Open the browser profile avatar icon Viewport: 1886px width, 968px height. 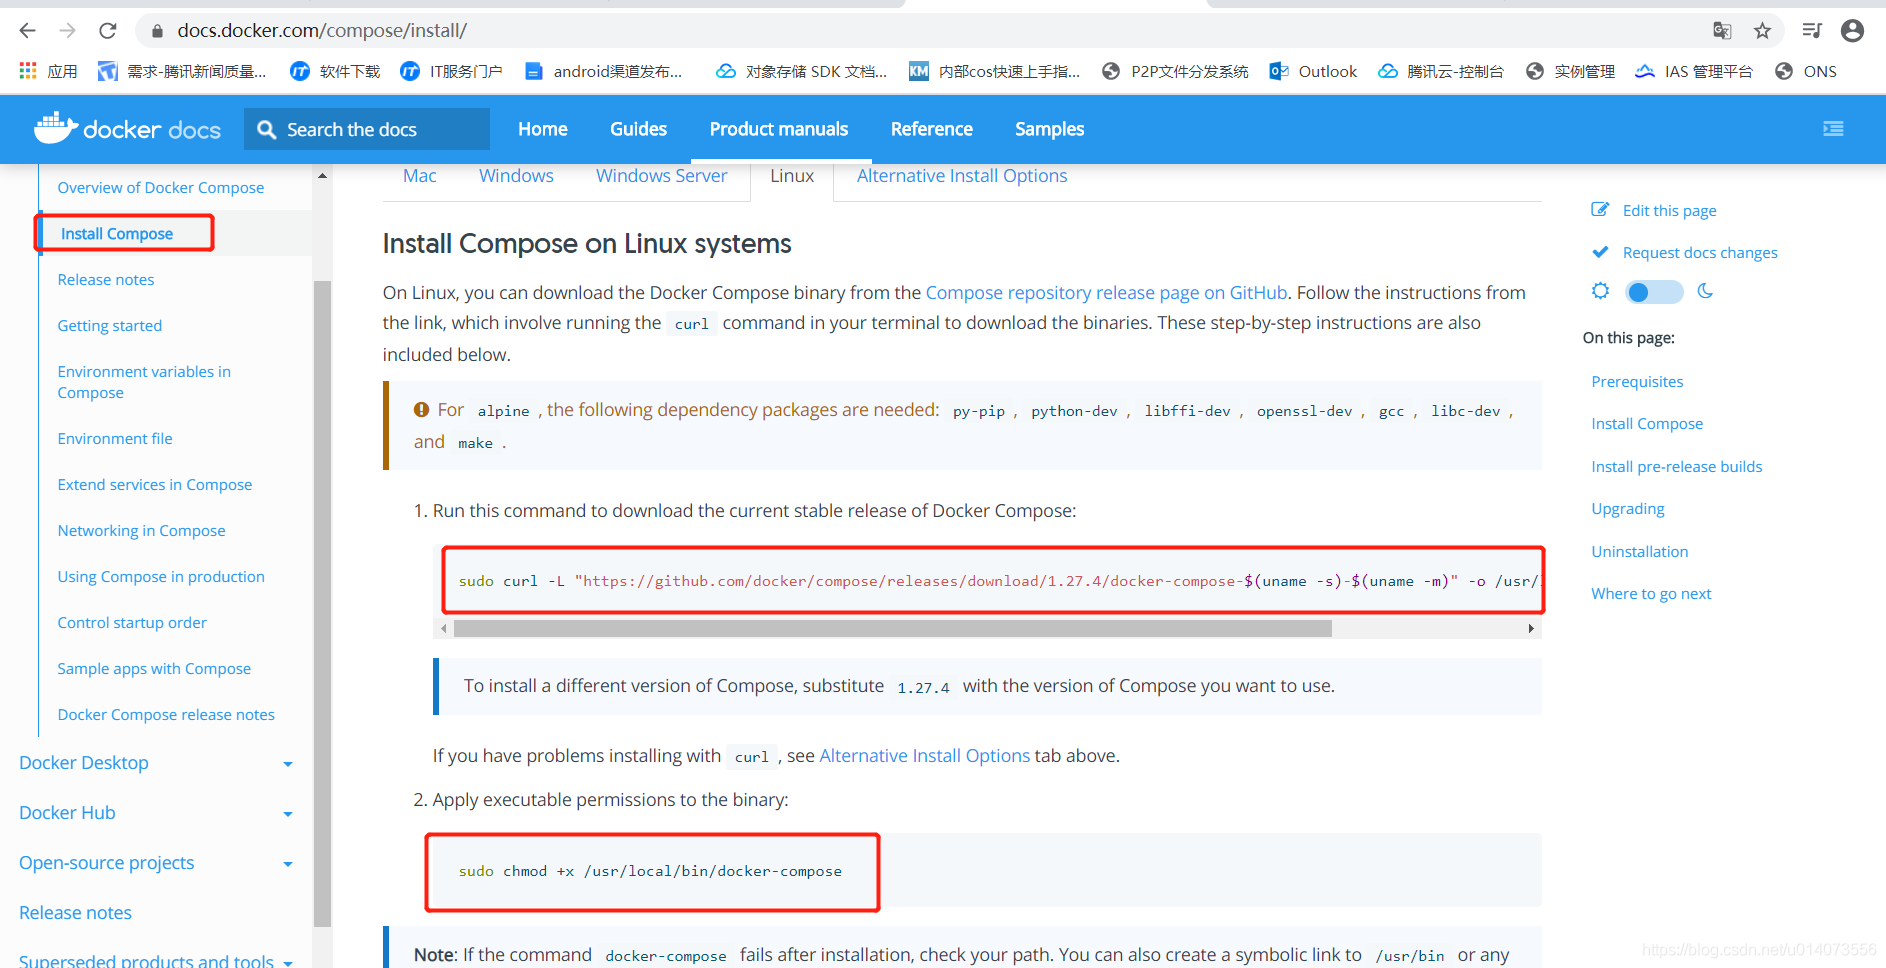click(x=1852, y=31)
